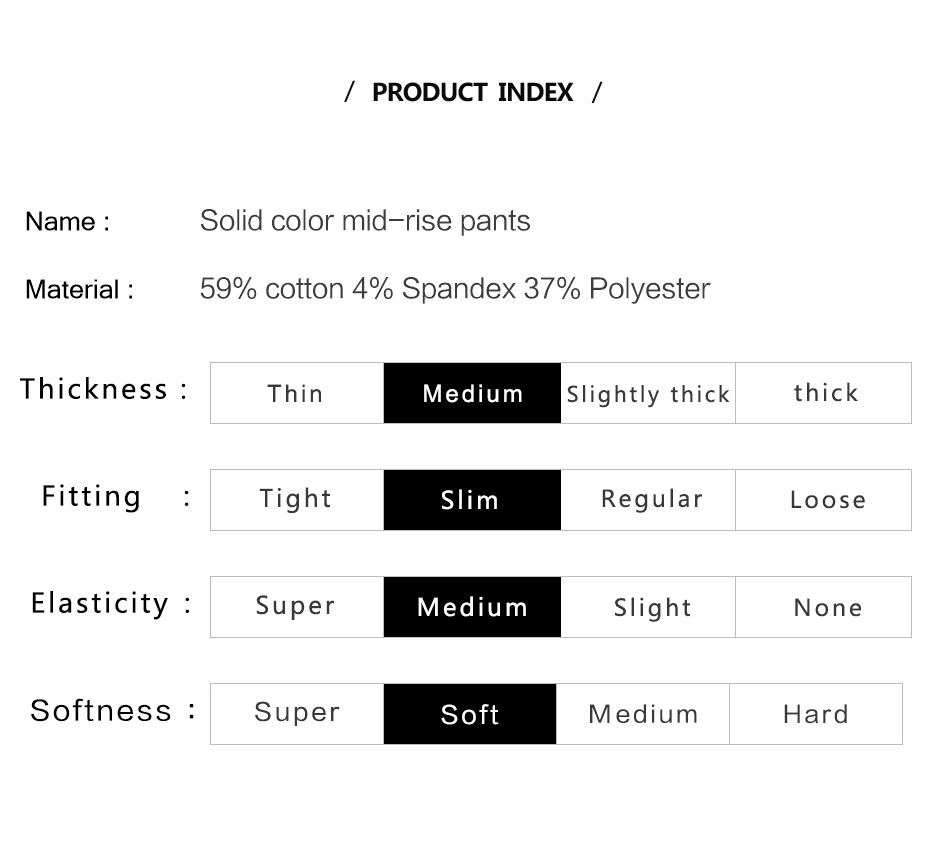Select Super in the Elasticity row
The width and height of the screenshot is (930, 856).
(x=297, y=607)
